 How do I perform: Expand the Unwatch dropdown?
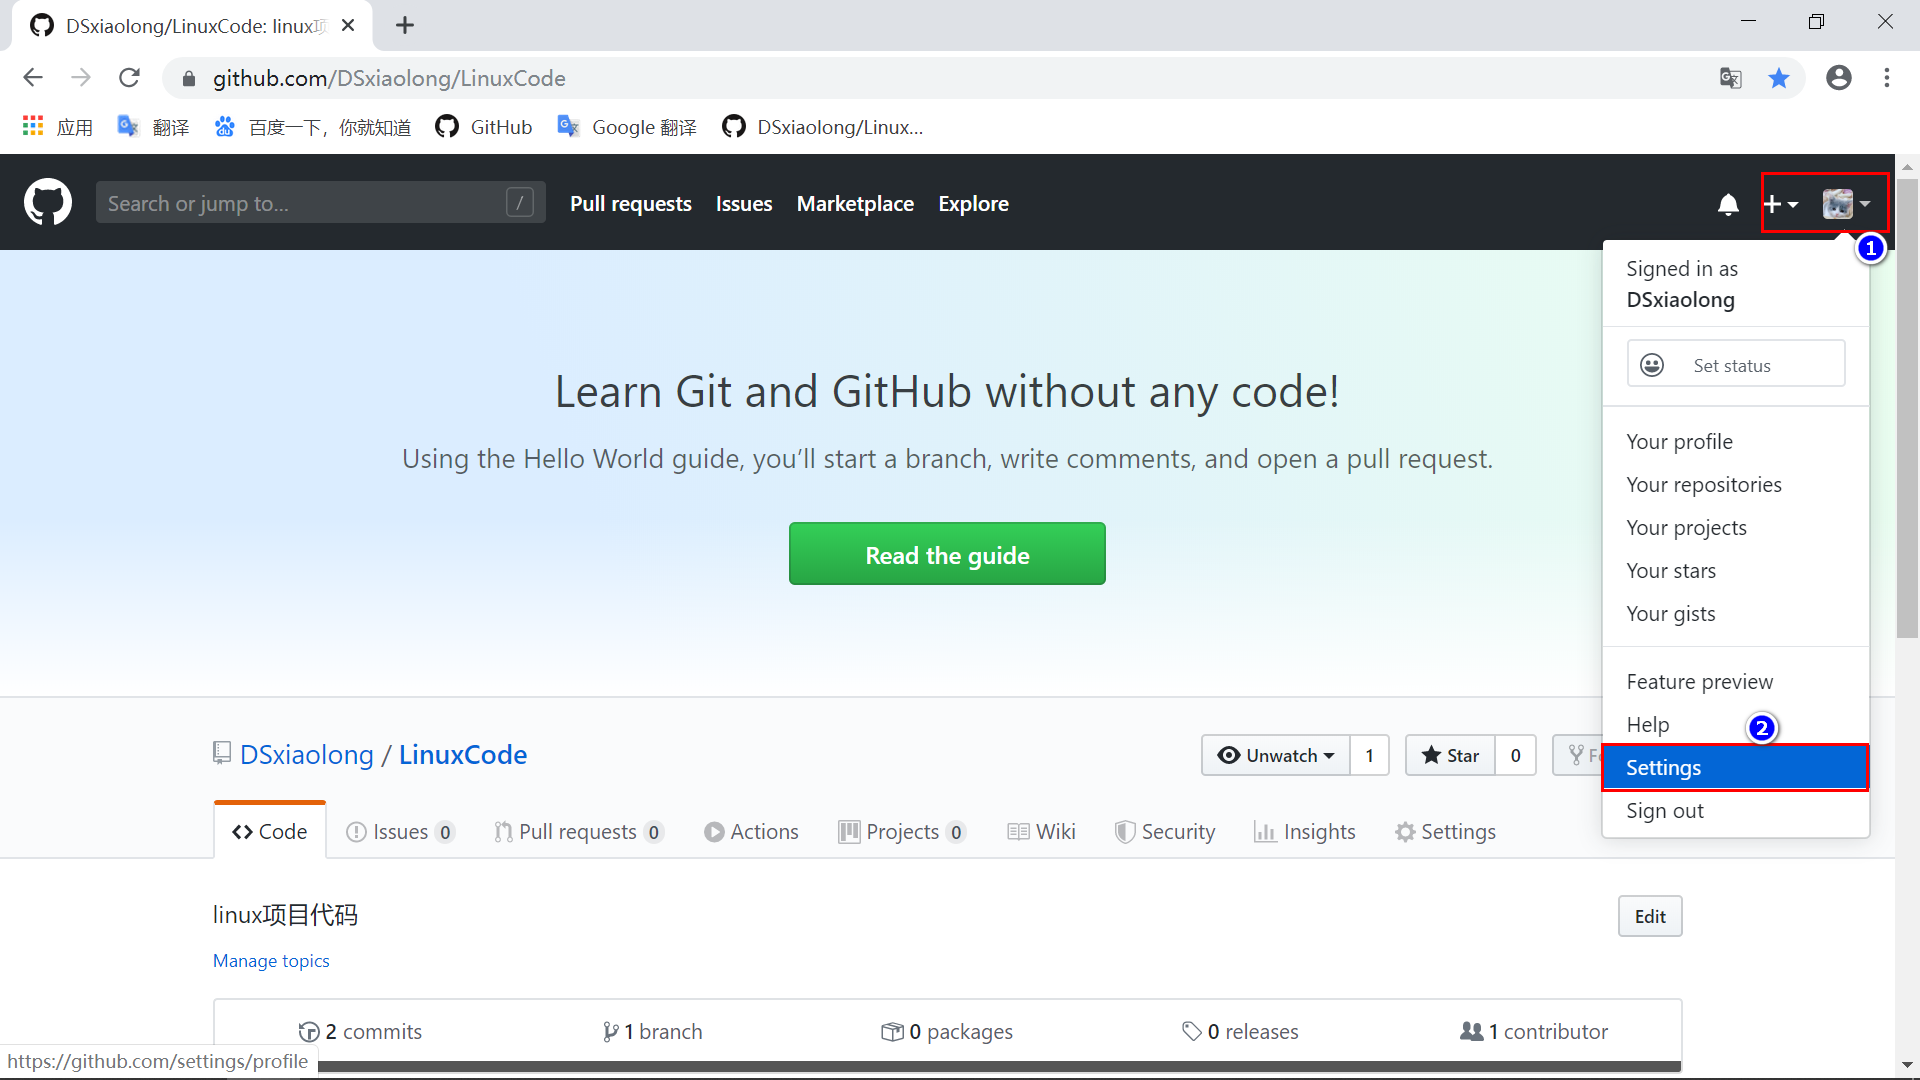[1276, 755]
